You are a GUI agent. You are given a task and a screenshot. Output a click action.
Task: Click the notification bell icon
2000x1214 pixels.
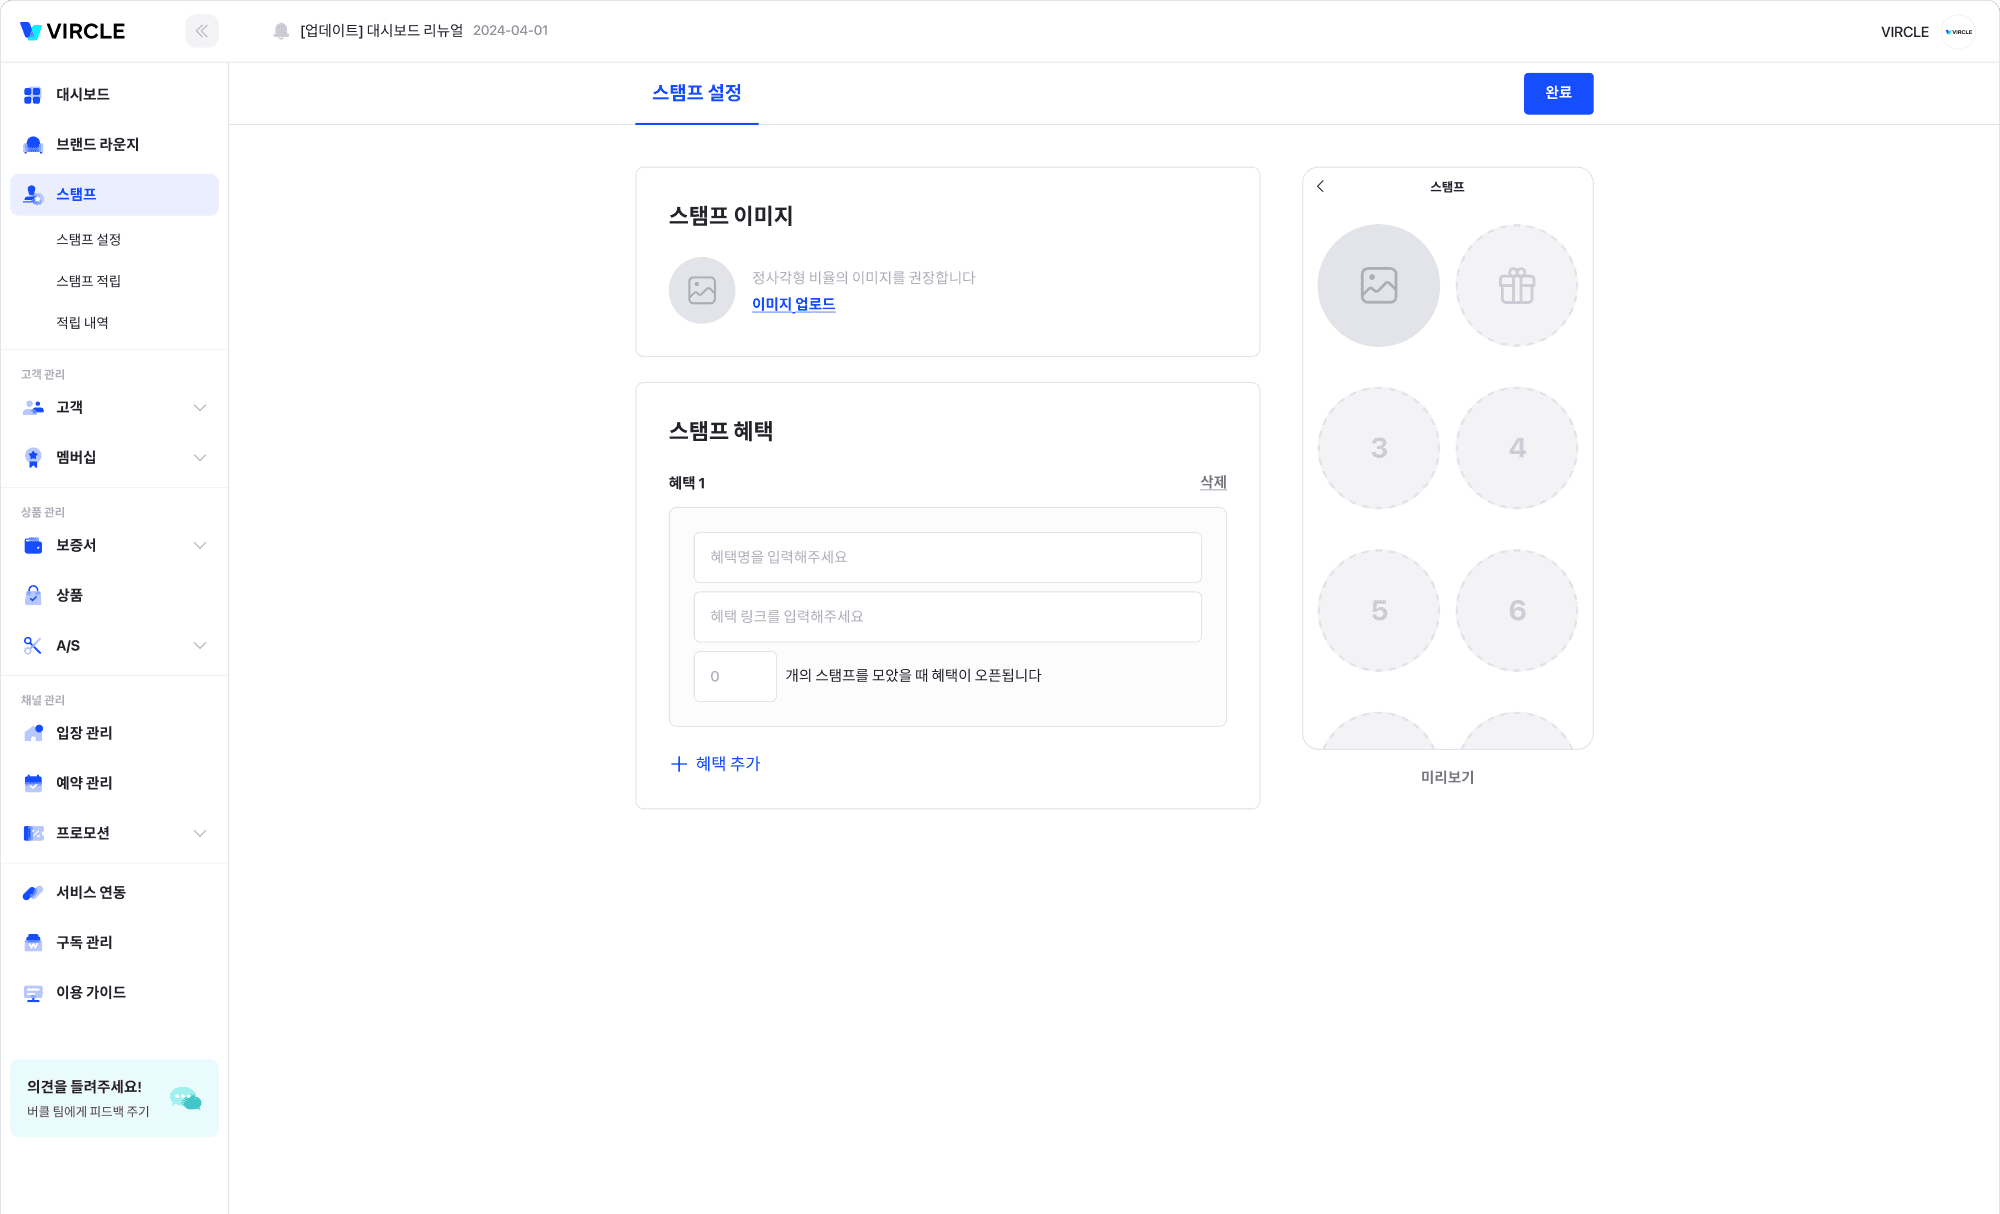pyautogui.click(x=281, y=31)
